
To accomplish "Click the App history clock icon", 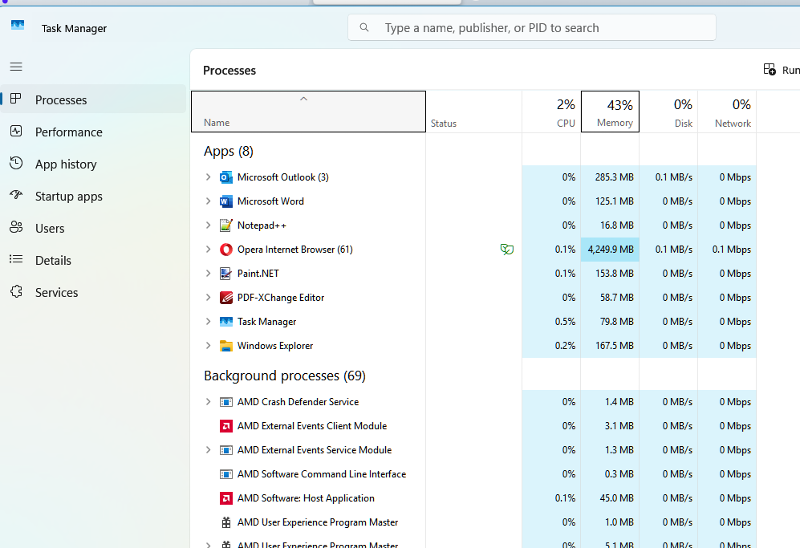I will click(x=16, y=163).
